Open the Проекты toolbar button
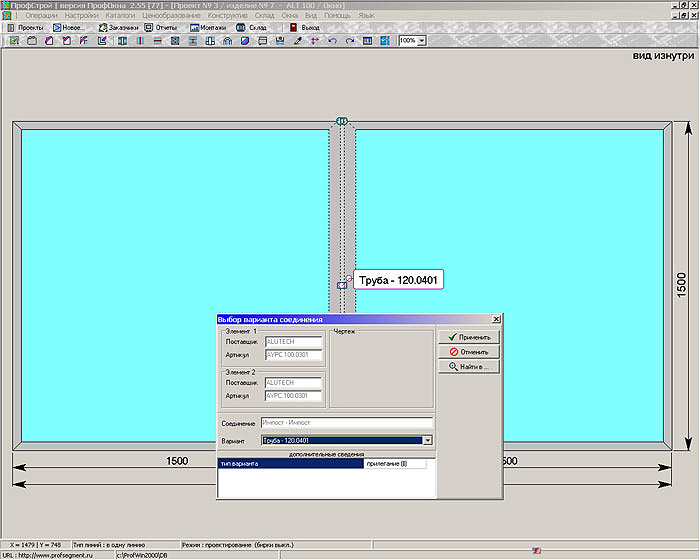This screenshot has width=700, height=560. coord(26,28)
